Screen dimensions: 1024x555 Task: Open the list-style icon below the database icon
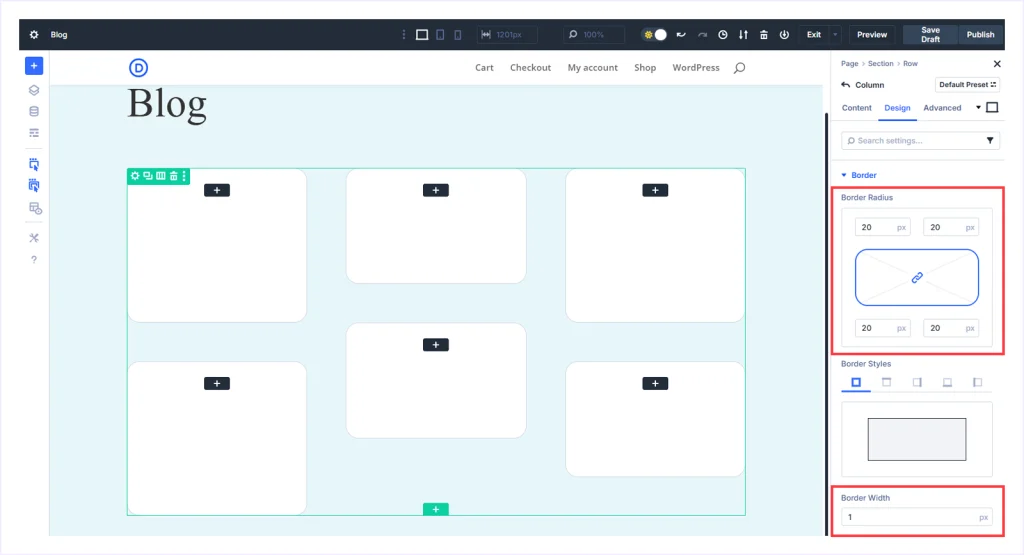click(34, 133)
